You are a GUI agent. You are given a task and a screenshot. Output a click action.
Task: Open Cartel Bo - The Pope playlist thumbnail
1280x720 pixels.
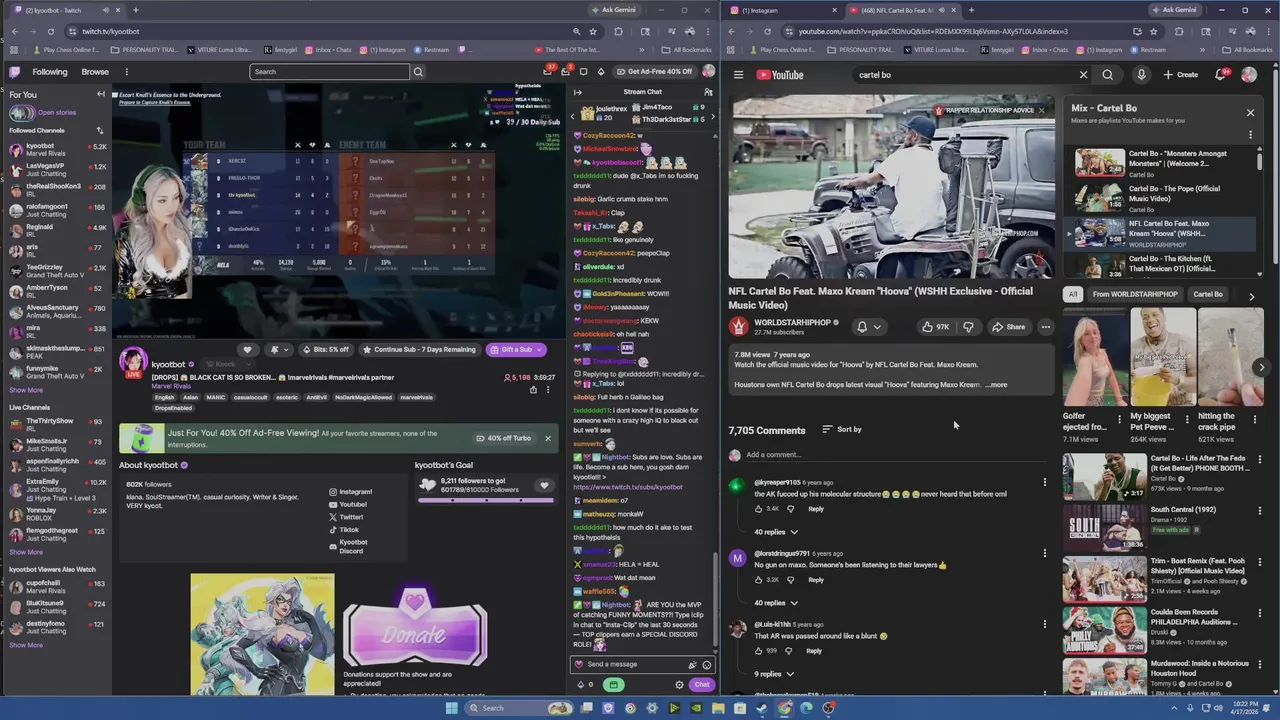pyautogui.click(x=1100, y=196)
